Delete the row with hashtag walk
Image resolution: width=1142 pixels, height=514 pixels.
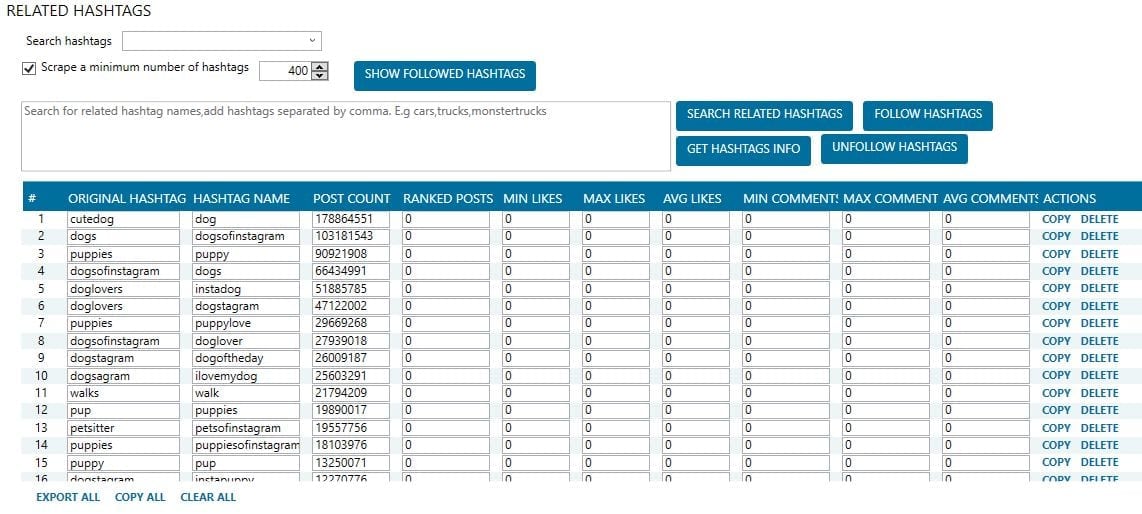1099,393
